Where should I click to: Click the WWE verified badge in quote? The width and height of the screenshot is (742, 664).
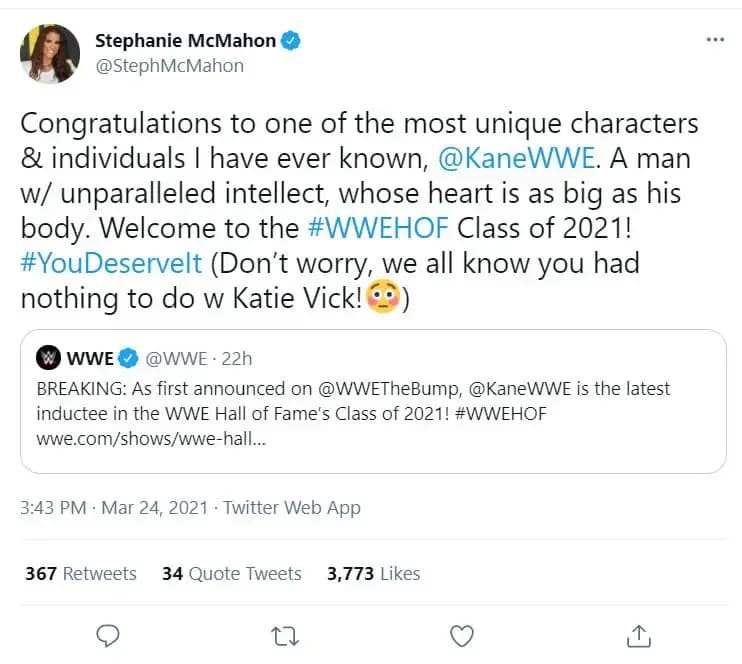coord(129,357)
